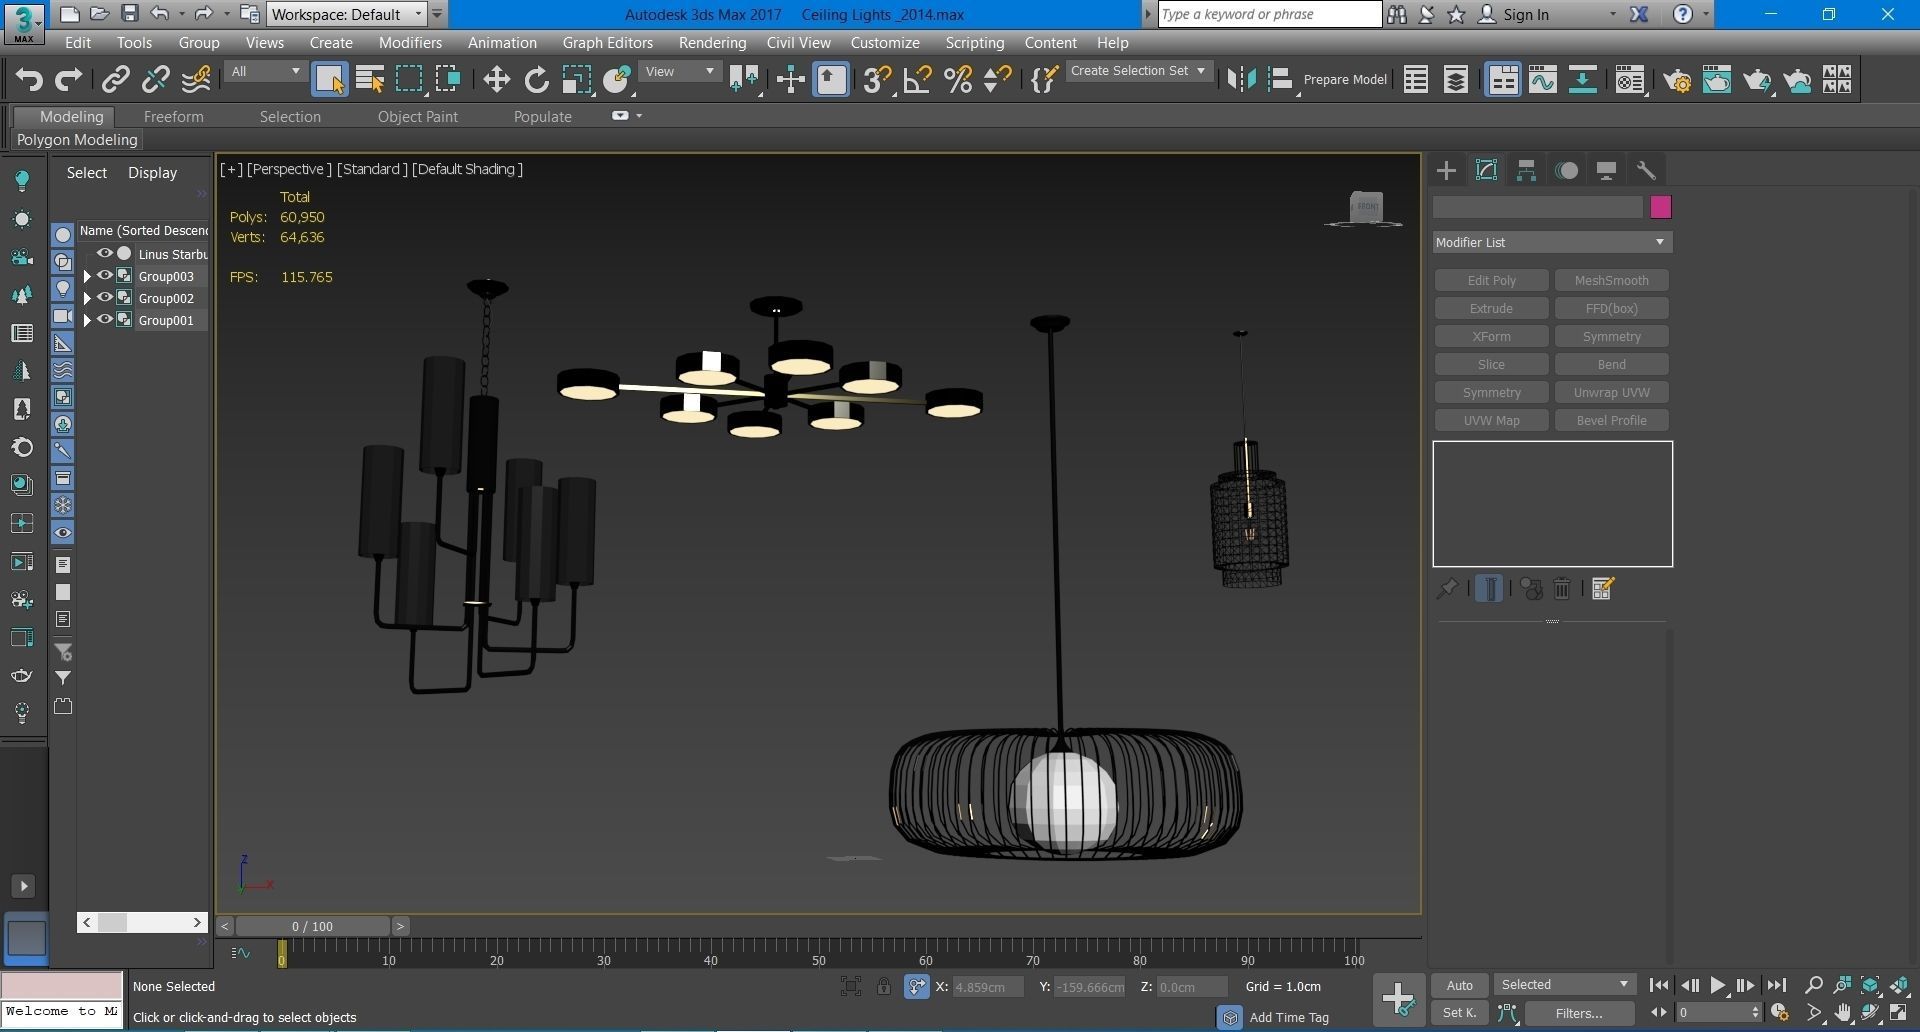This screenshot has width=1920, height=1032.
Task: Click the scene explorer horizontal scrollbar
Action: [142, 922]
